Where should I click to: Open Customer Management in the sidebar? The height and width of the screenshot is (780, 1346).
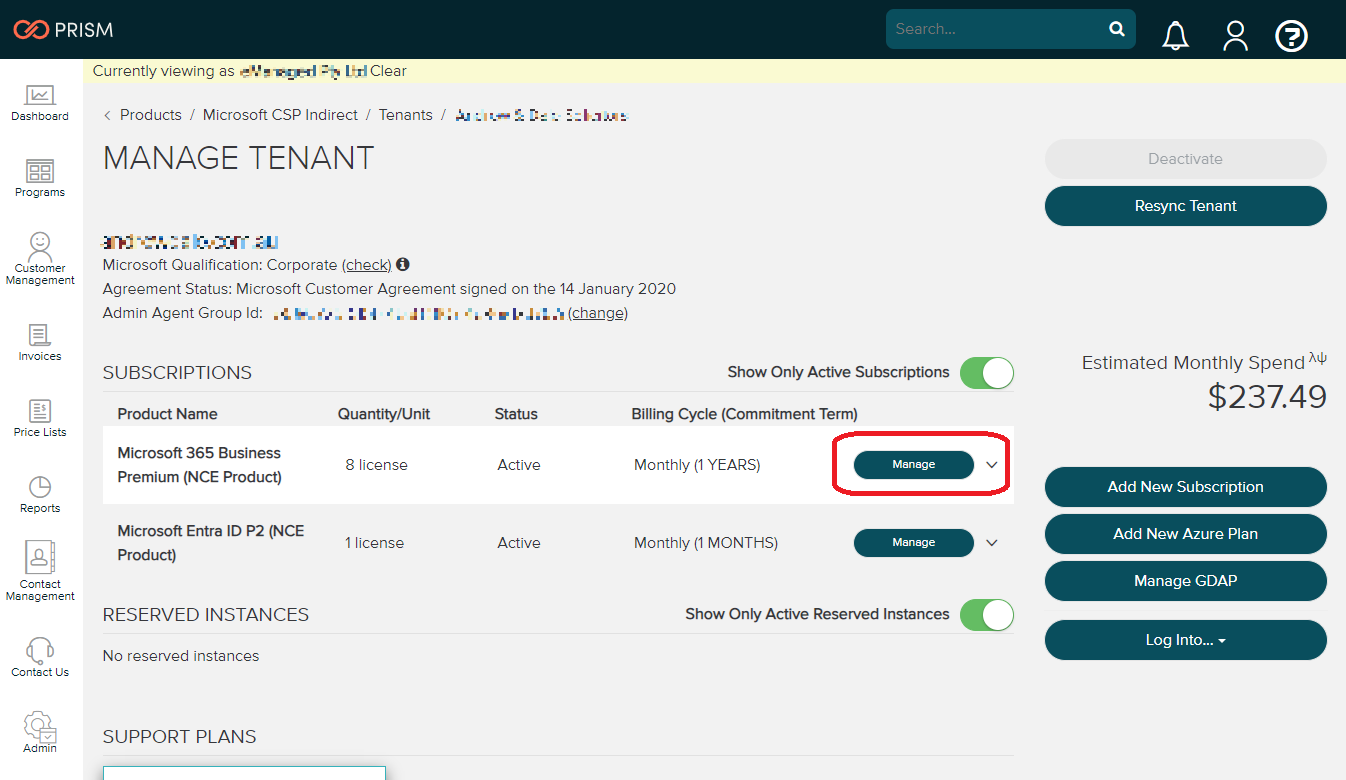[x=40, y=259]
